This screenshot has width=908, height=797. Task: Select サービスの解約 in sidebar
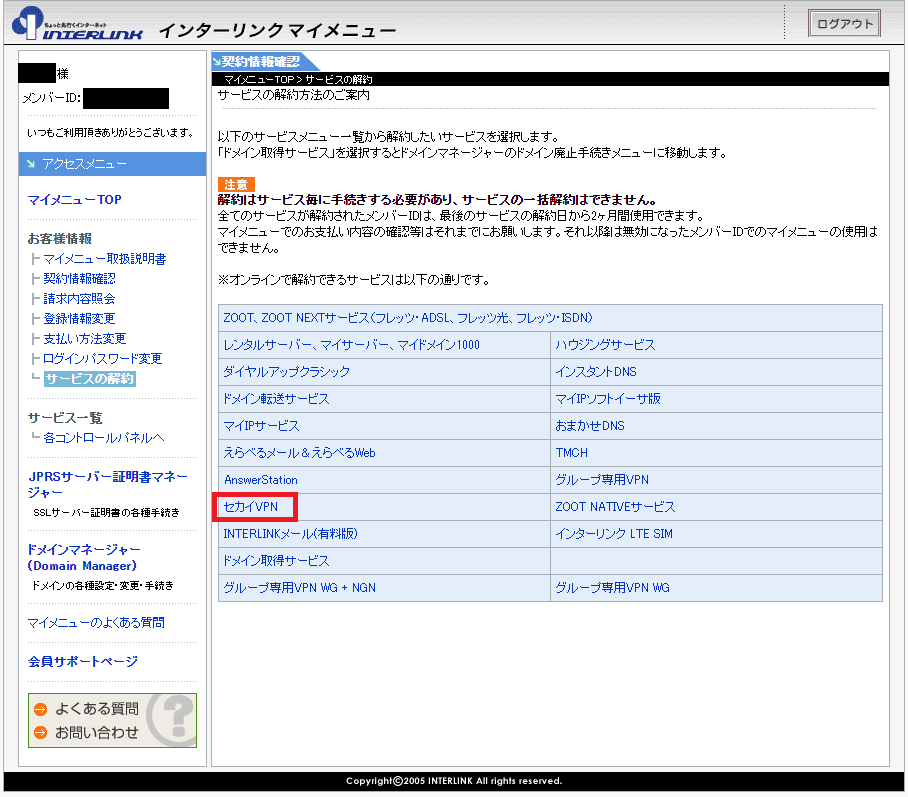click(x=90, y=379)
